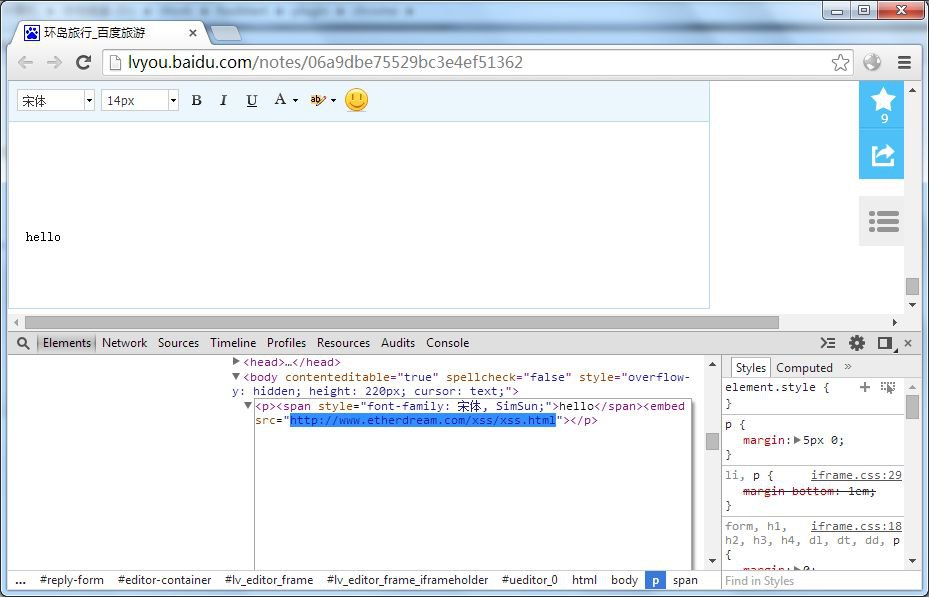Toggle italic formatting in editor toolbar
Screen dimensions: 929x597
coord(223,100)
